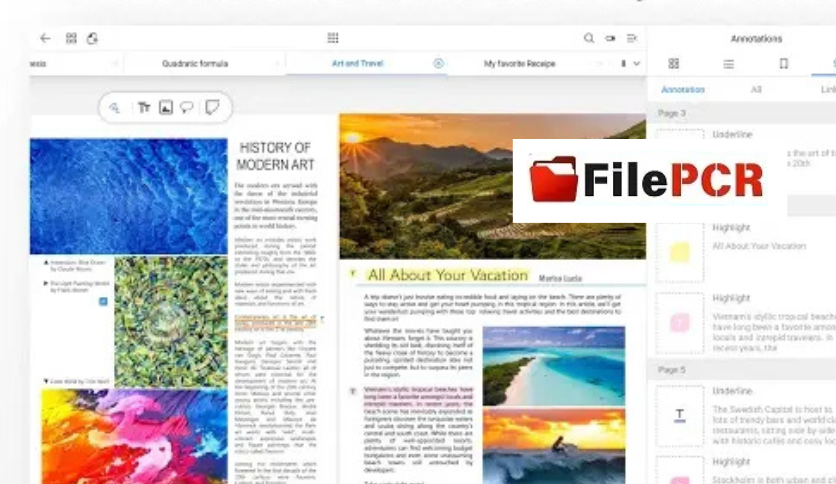The height and width of the screenshot is (484, 836).
Task: Expand the tab list dropdown chevron
Action: [x=637, y=63]
